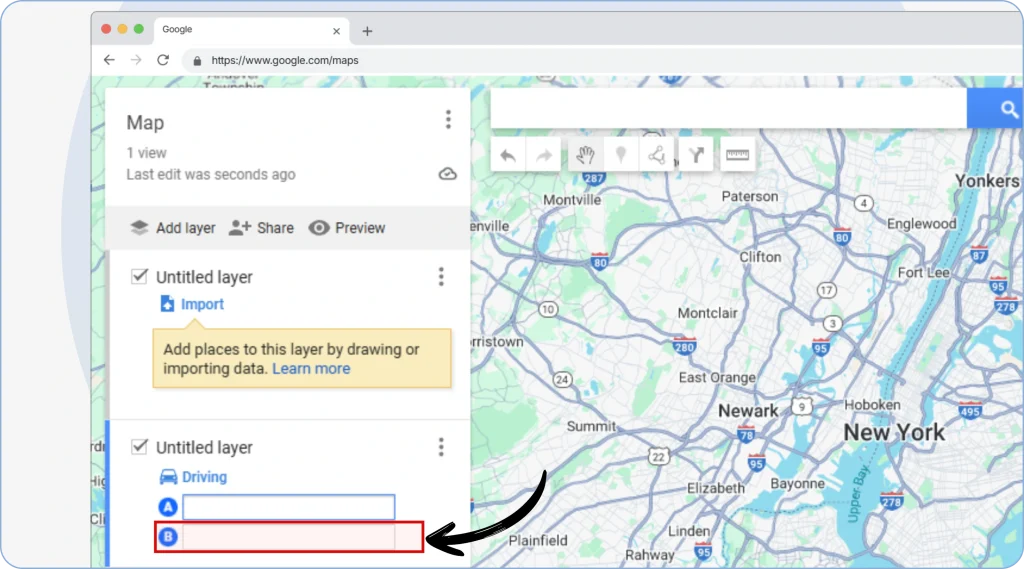Viewport: 1024px width, 569px height.
Task: Click the Newark label on map
Action: [x=748, y=411]
